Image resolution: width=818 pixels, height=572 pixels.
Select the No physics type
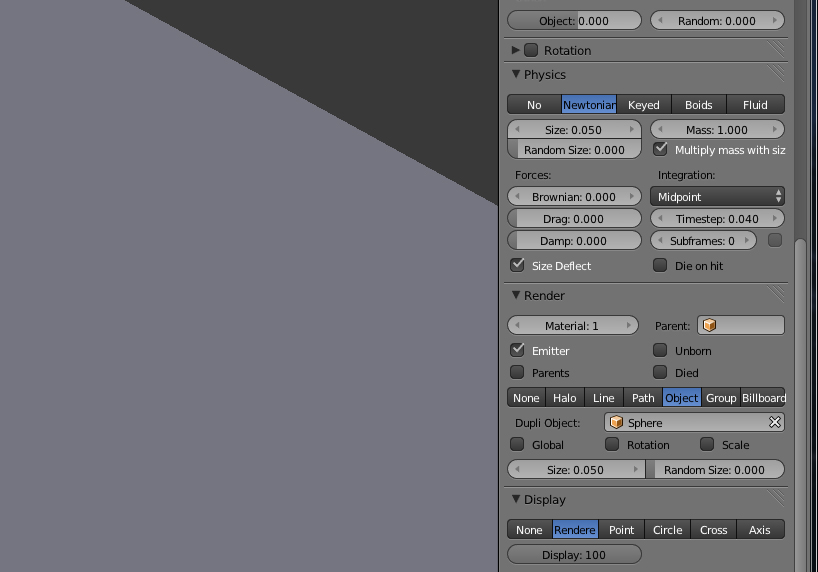click(534, 104)
